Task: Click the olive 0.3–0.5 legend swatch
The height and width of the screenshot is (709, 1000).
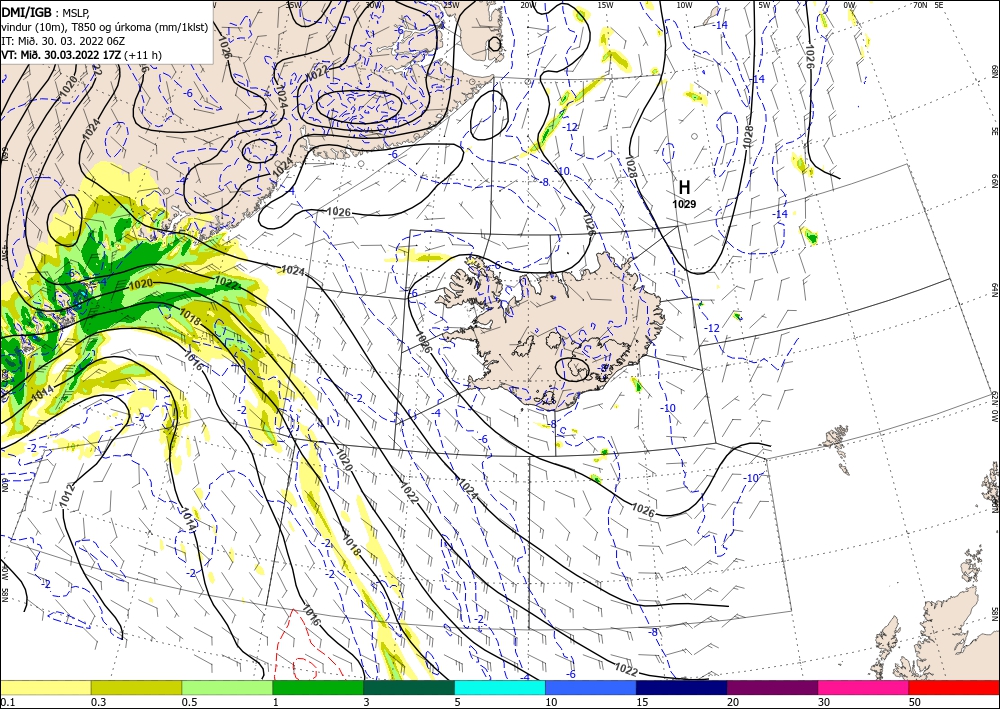Action: [x=136, y=687]
